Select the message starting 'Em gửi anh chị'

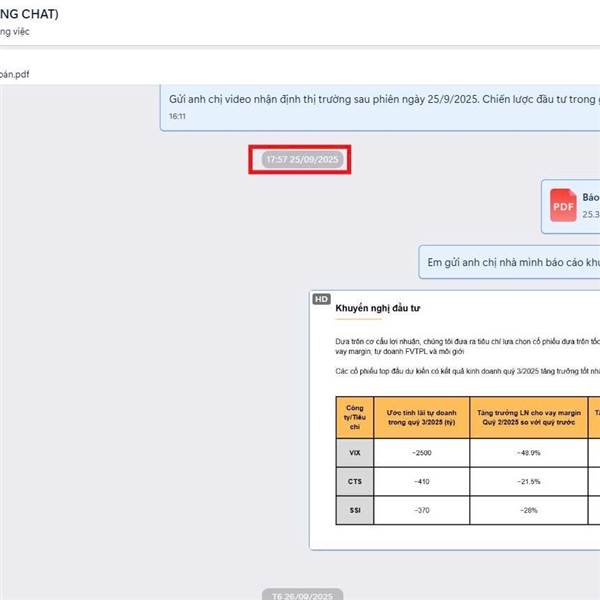[x=512, y=262]
